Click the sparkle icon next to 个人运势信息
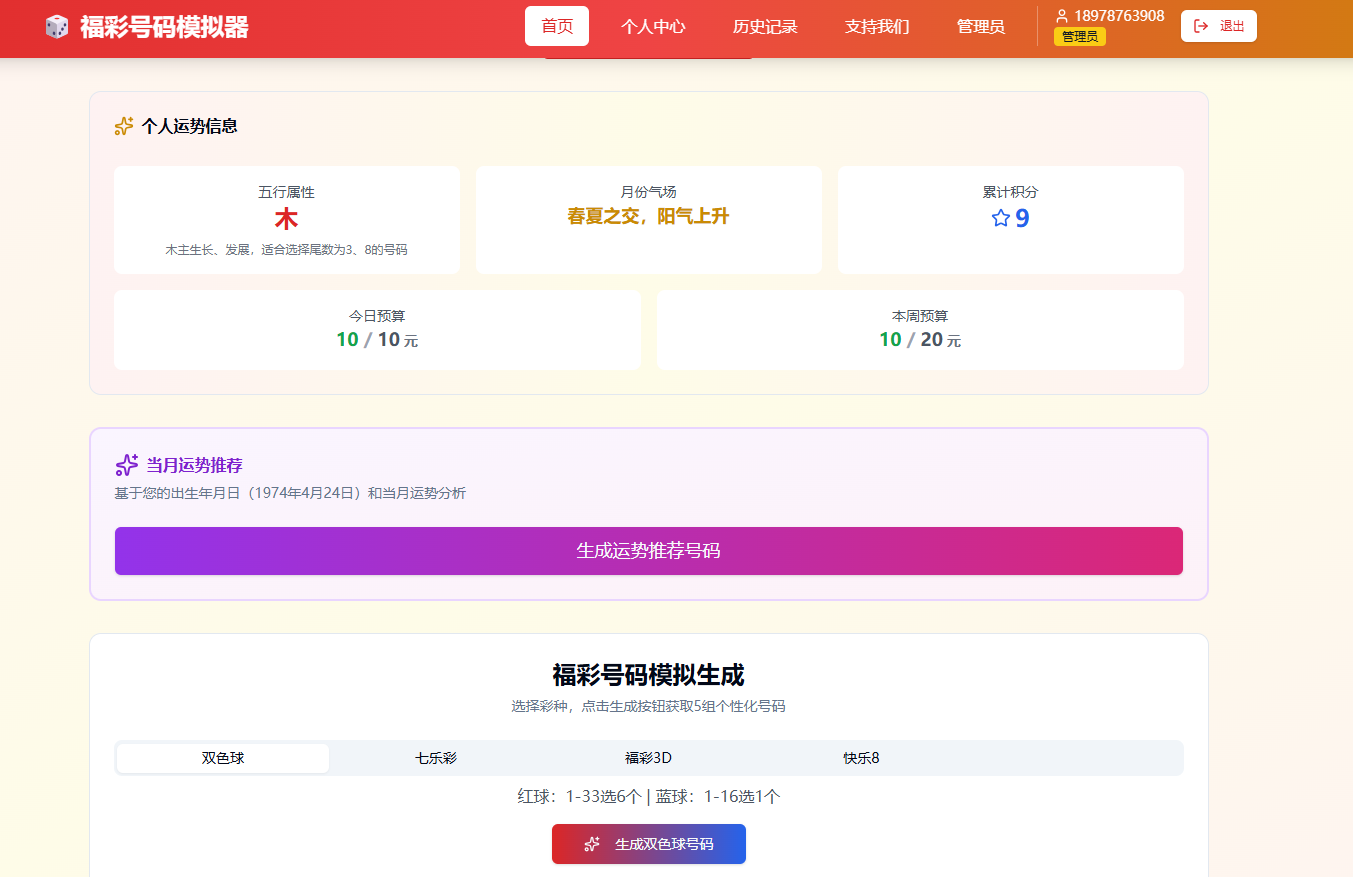This screenshot has width=1353, height=877. click(x=124, y=126)
